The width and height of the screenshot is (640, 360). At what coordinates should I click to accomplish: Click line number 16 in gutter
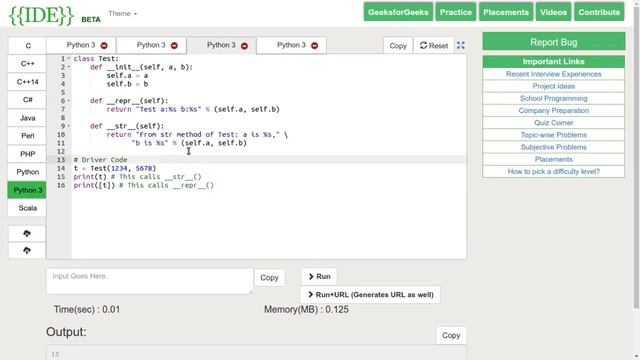61,185
